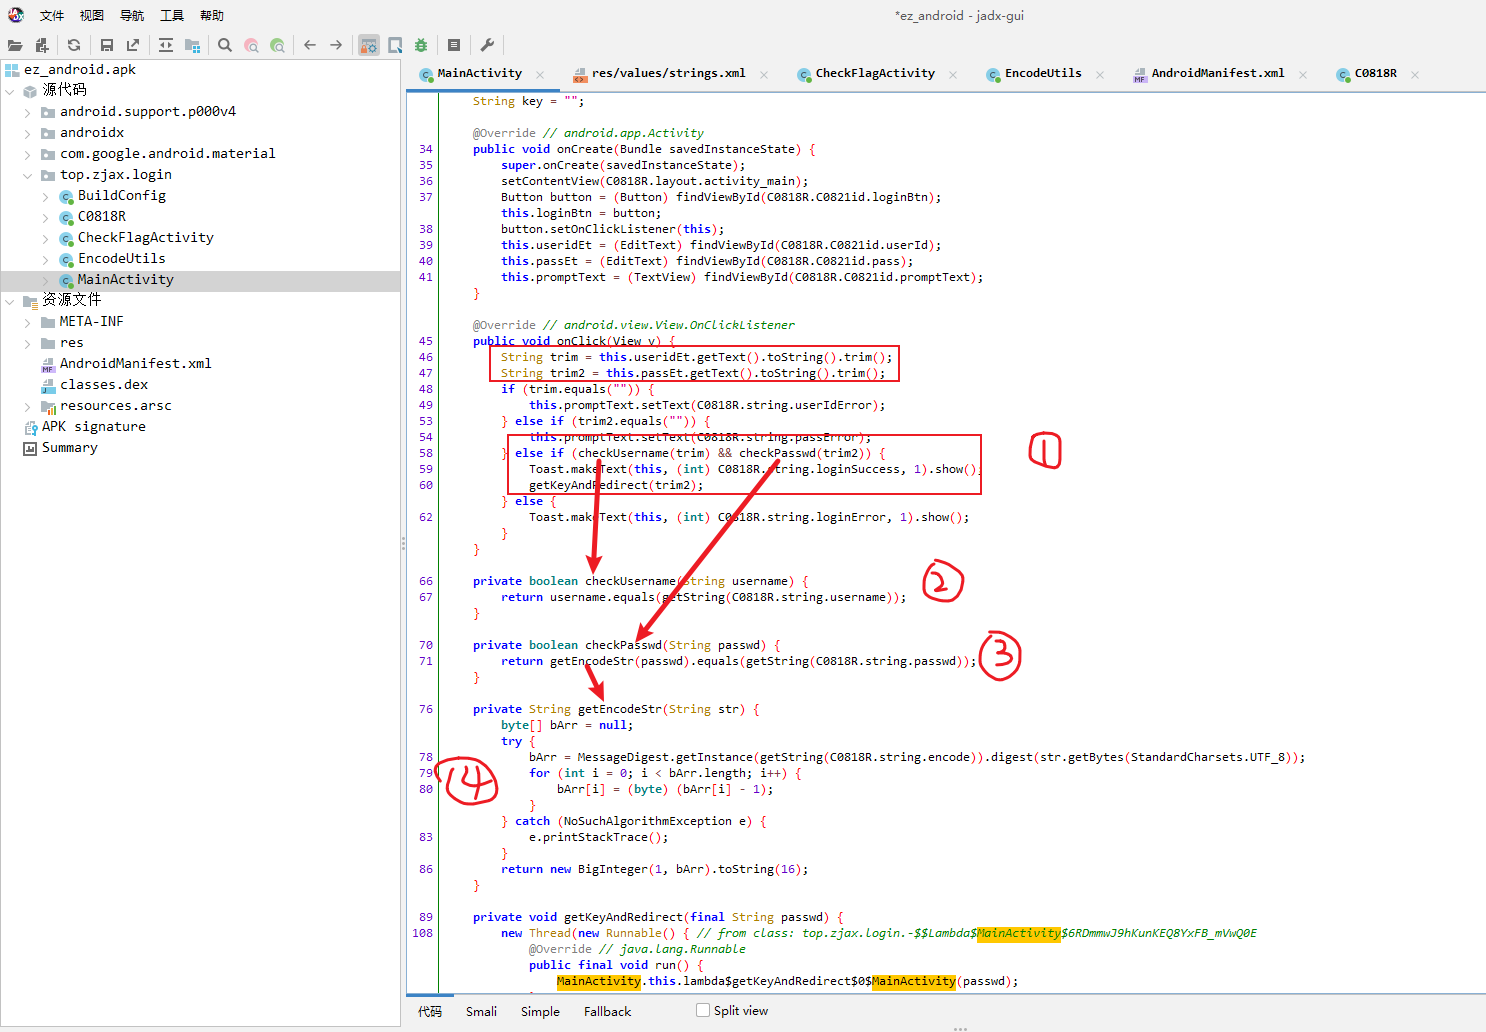This screenshot has height=1032, width=1486.
Task: Expand the BuildConfig class node
Action: click(46, 196)
